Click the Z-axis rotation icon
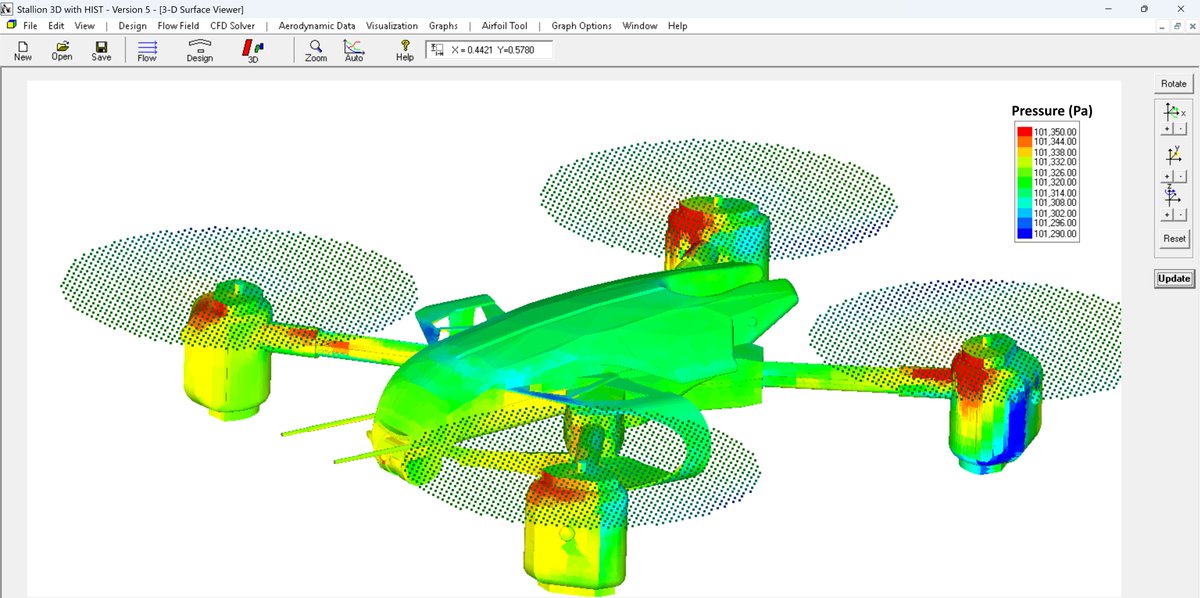The height and width of the screenshot is (598, 1200). 1172,196
